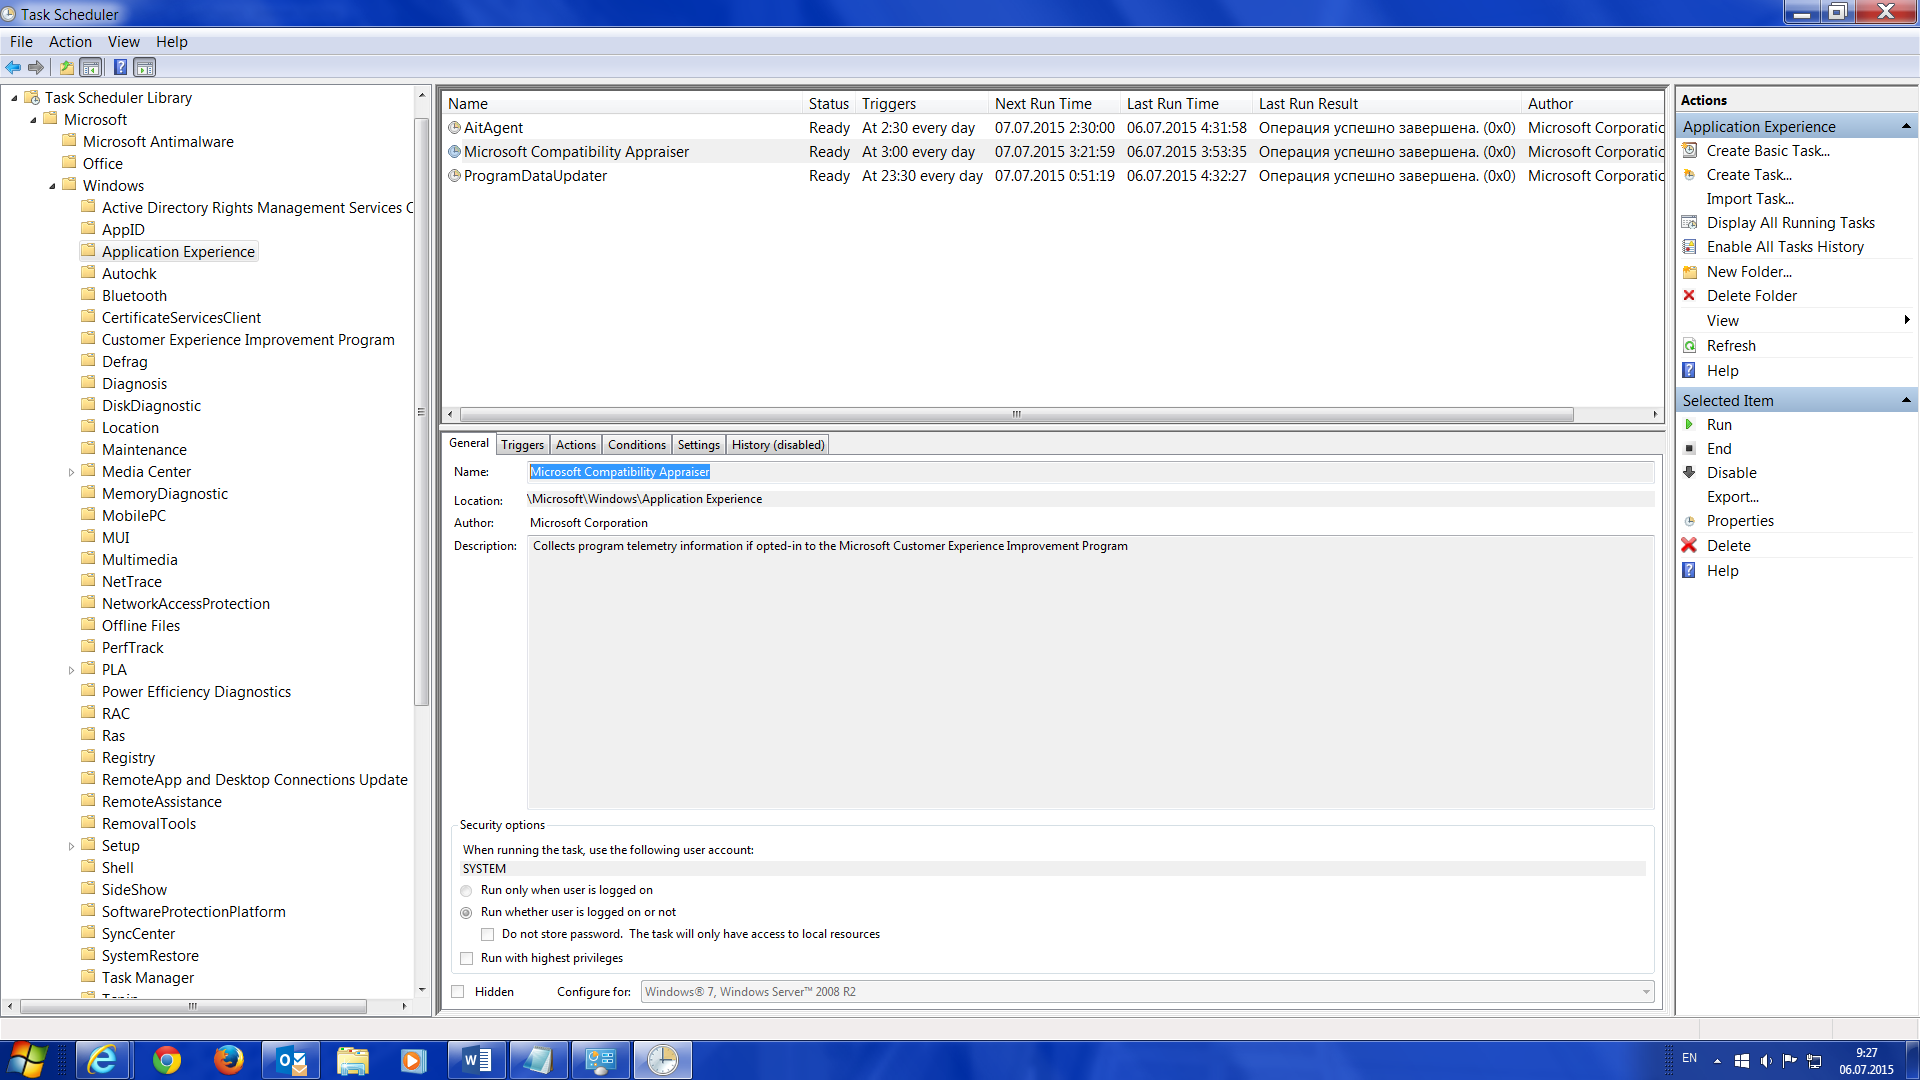The width and height of the screenshot is (1920, 1080).
Task: Click the Back arrow toolbar icon
Action: click(x=13, y=67)
